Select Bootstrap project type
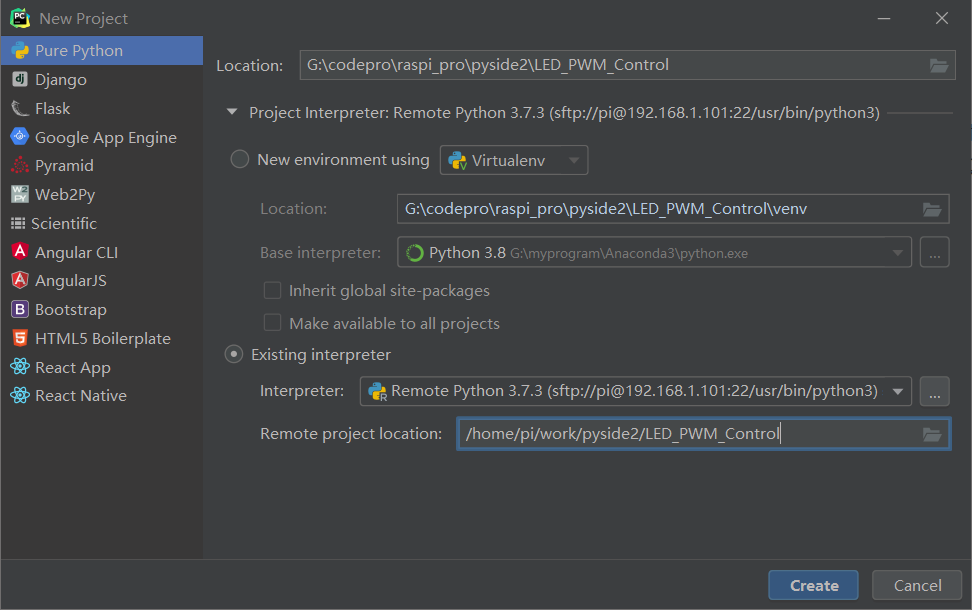Image resolution: width=972 pixels, height=610 pixels. tap(102, 309)
